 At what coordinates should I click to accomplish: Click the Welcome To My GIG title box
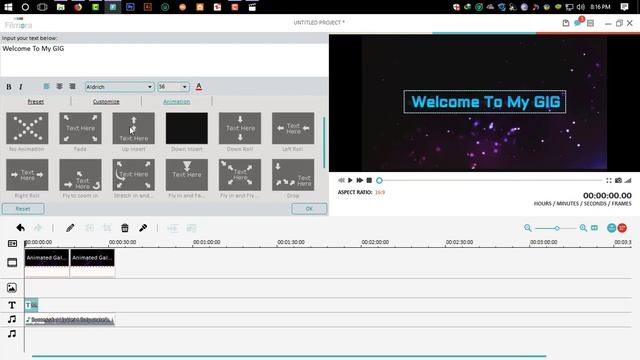point(485,102)
